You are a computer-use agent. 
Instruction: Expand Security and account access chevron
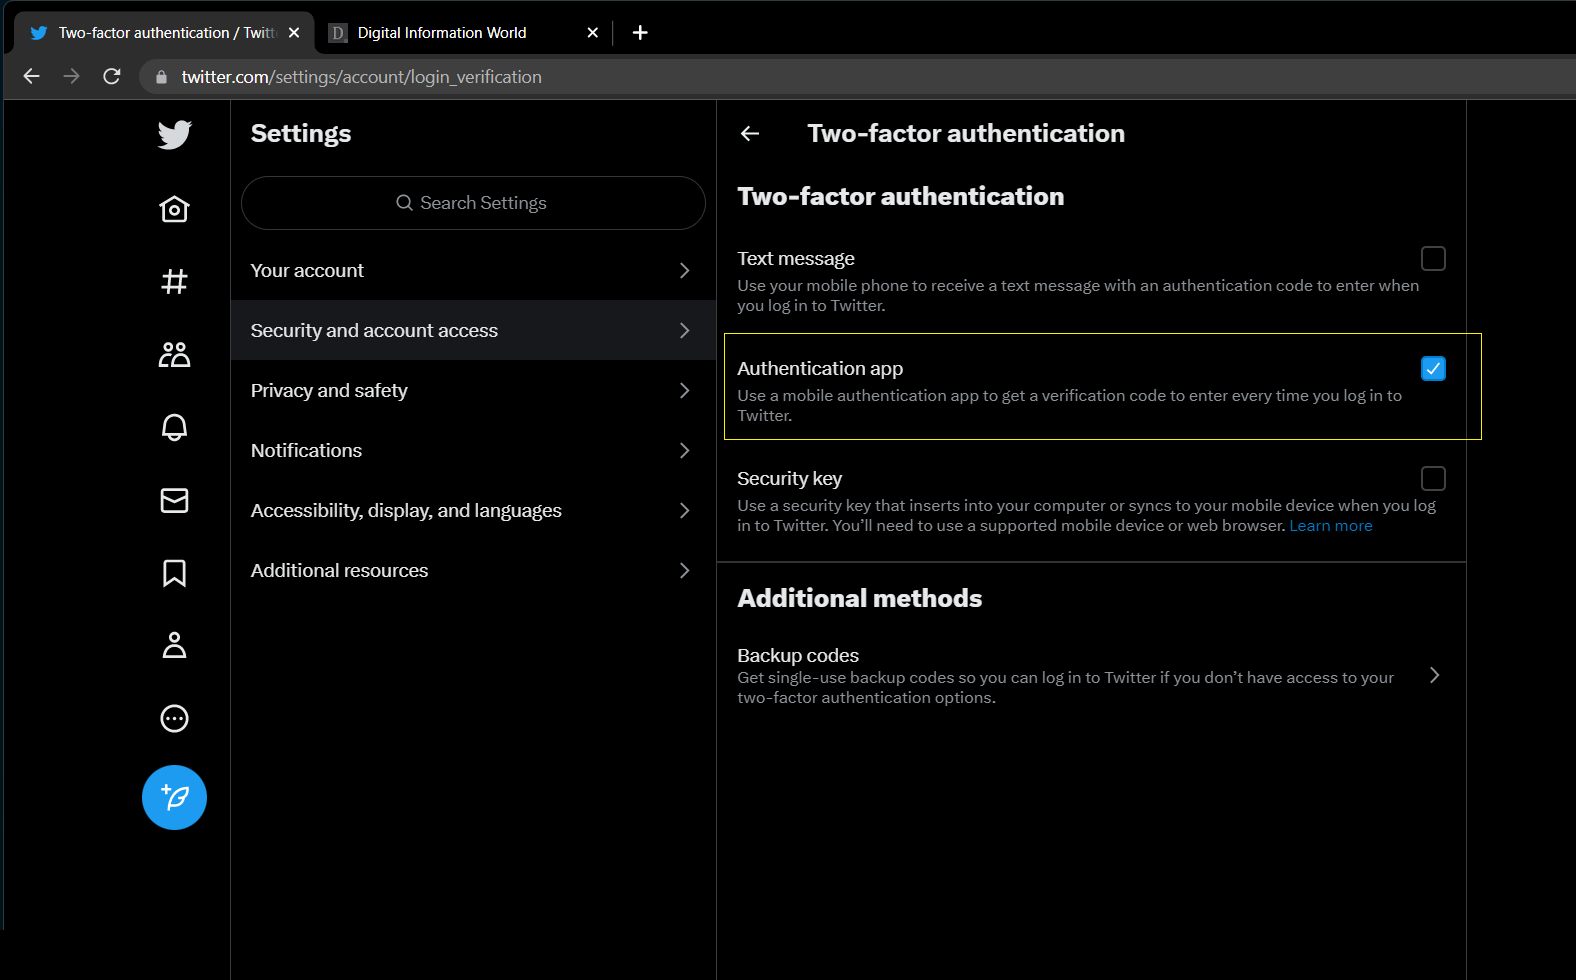coord(684,330)
